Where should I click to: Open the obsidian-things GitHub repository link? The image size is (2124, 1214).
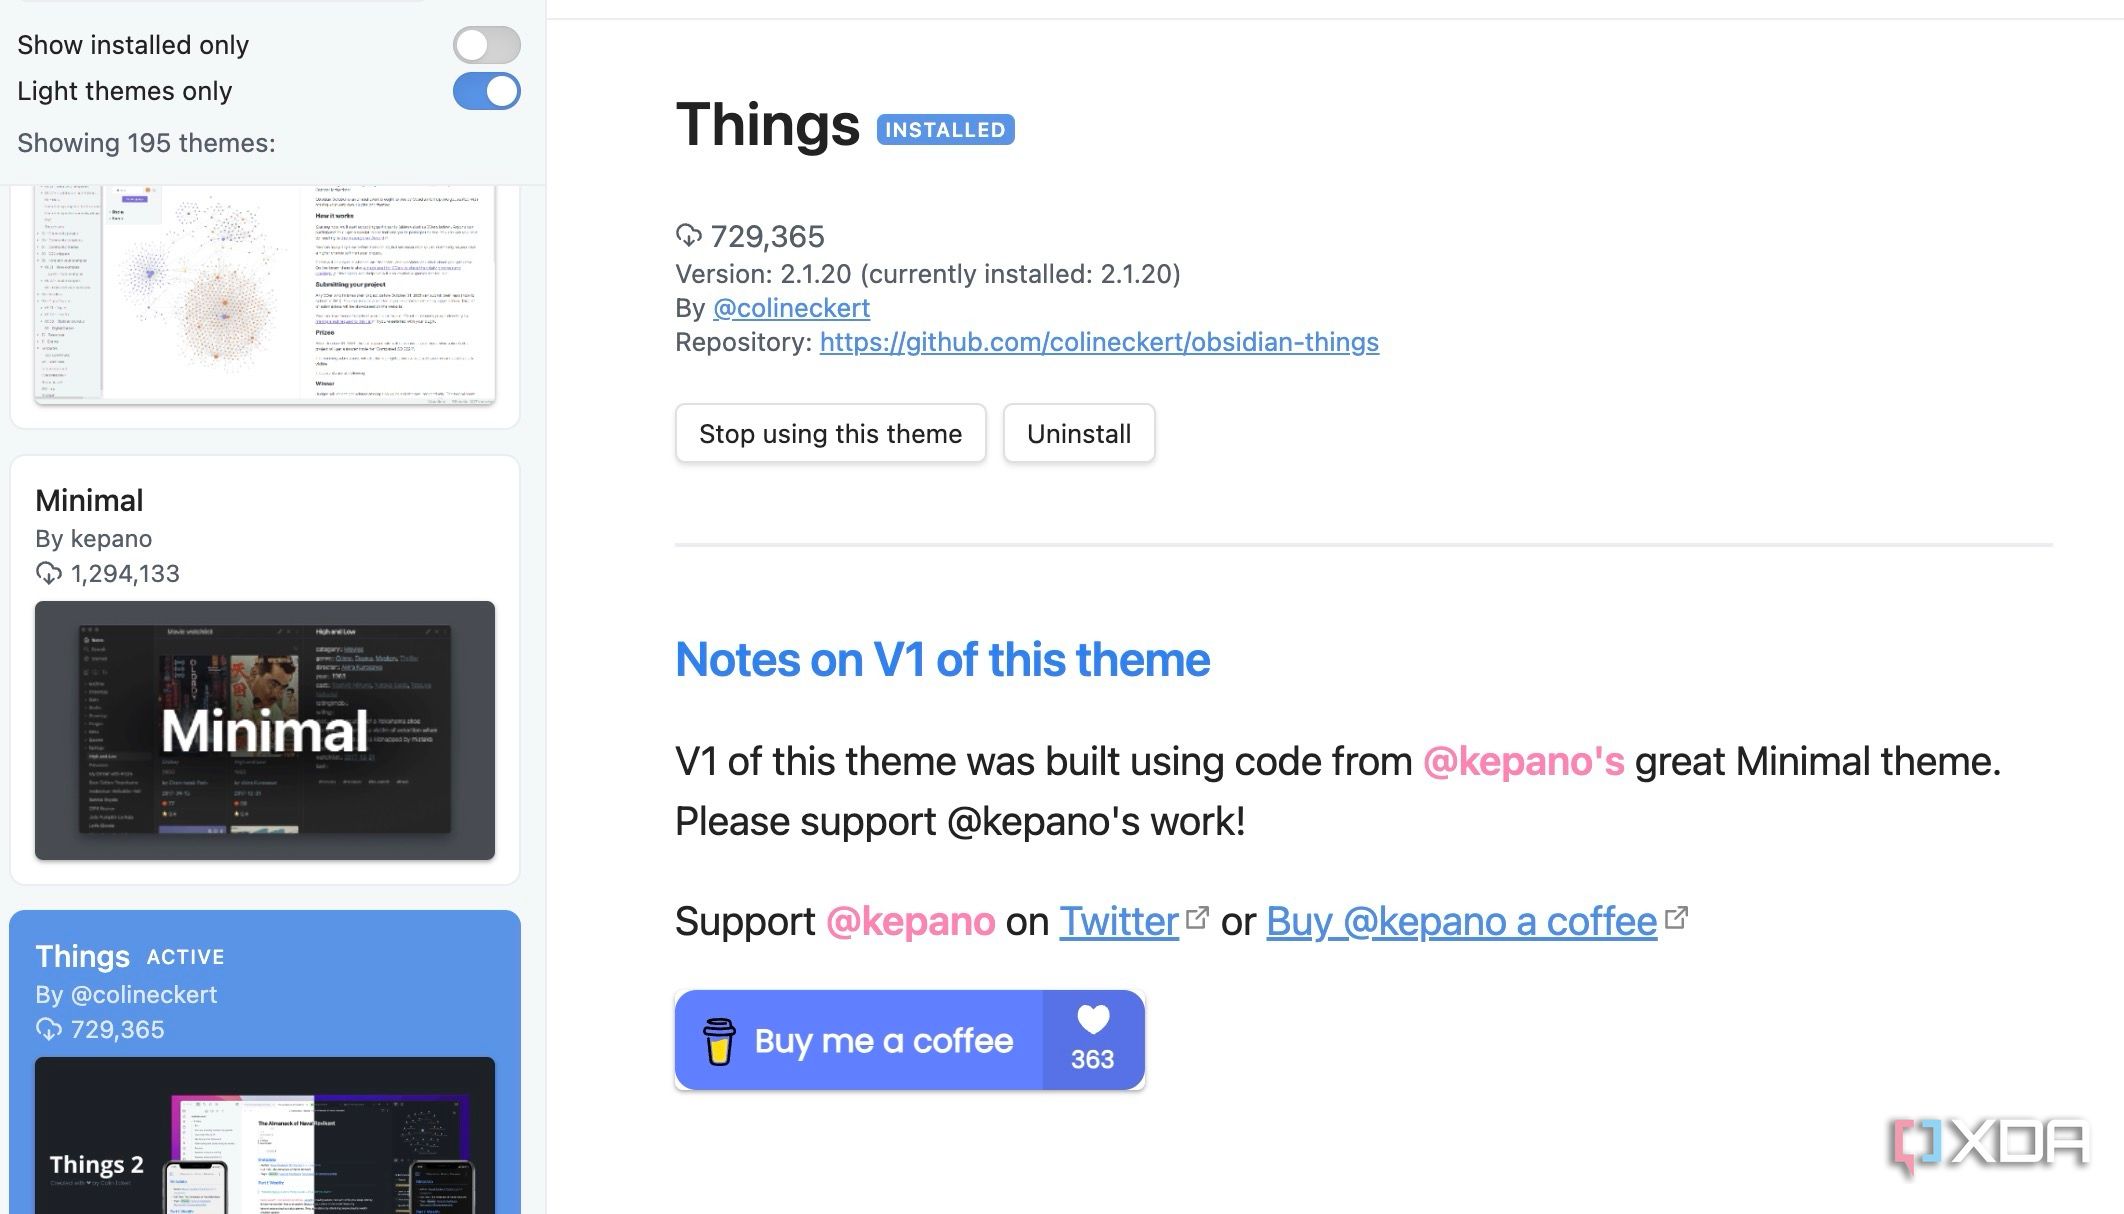[x=1098, y=341]
